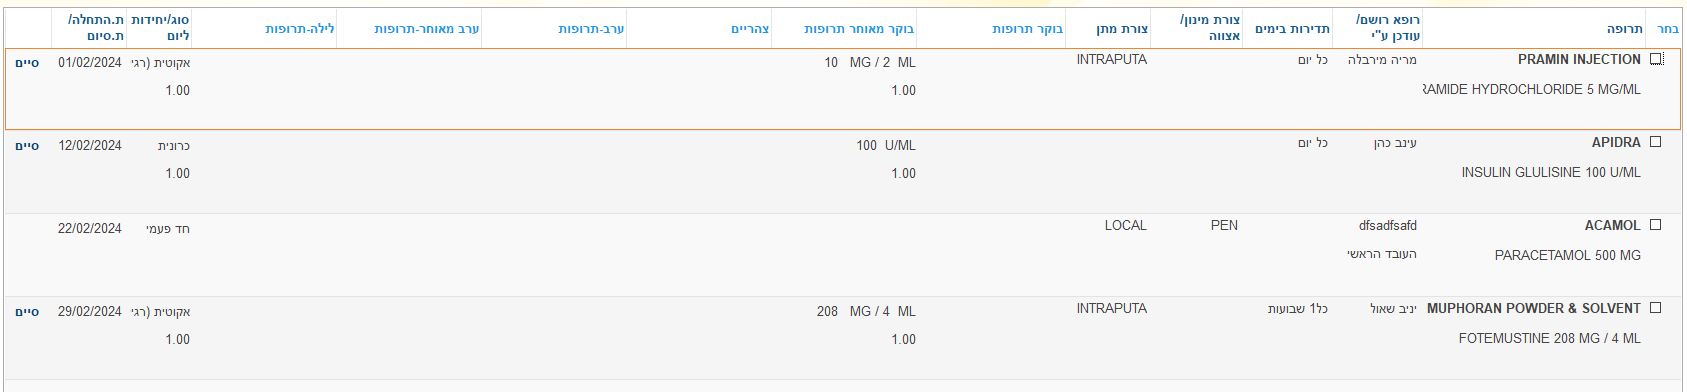Viewport: 1687px width, 392px height.
Task: Click the 22/02/2024 start date cell
Action: click(x=90, y=229)
